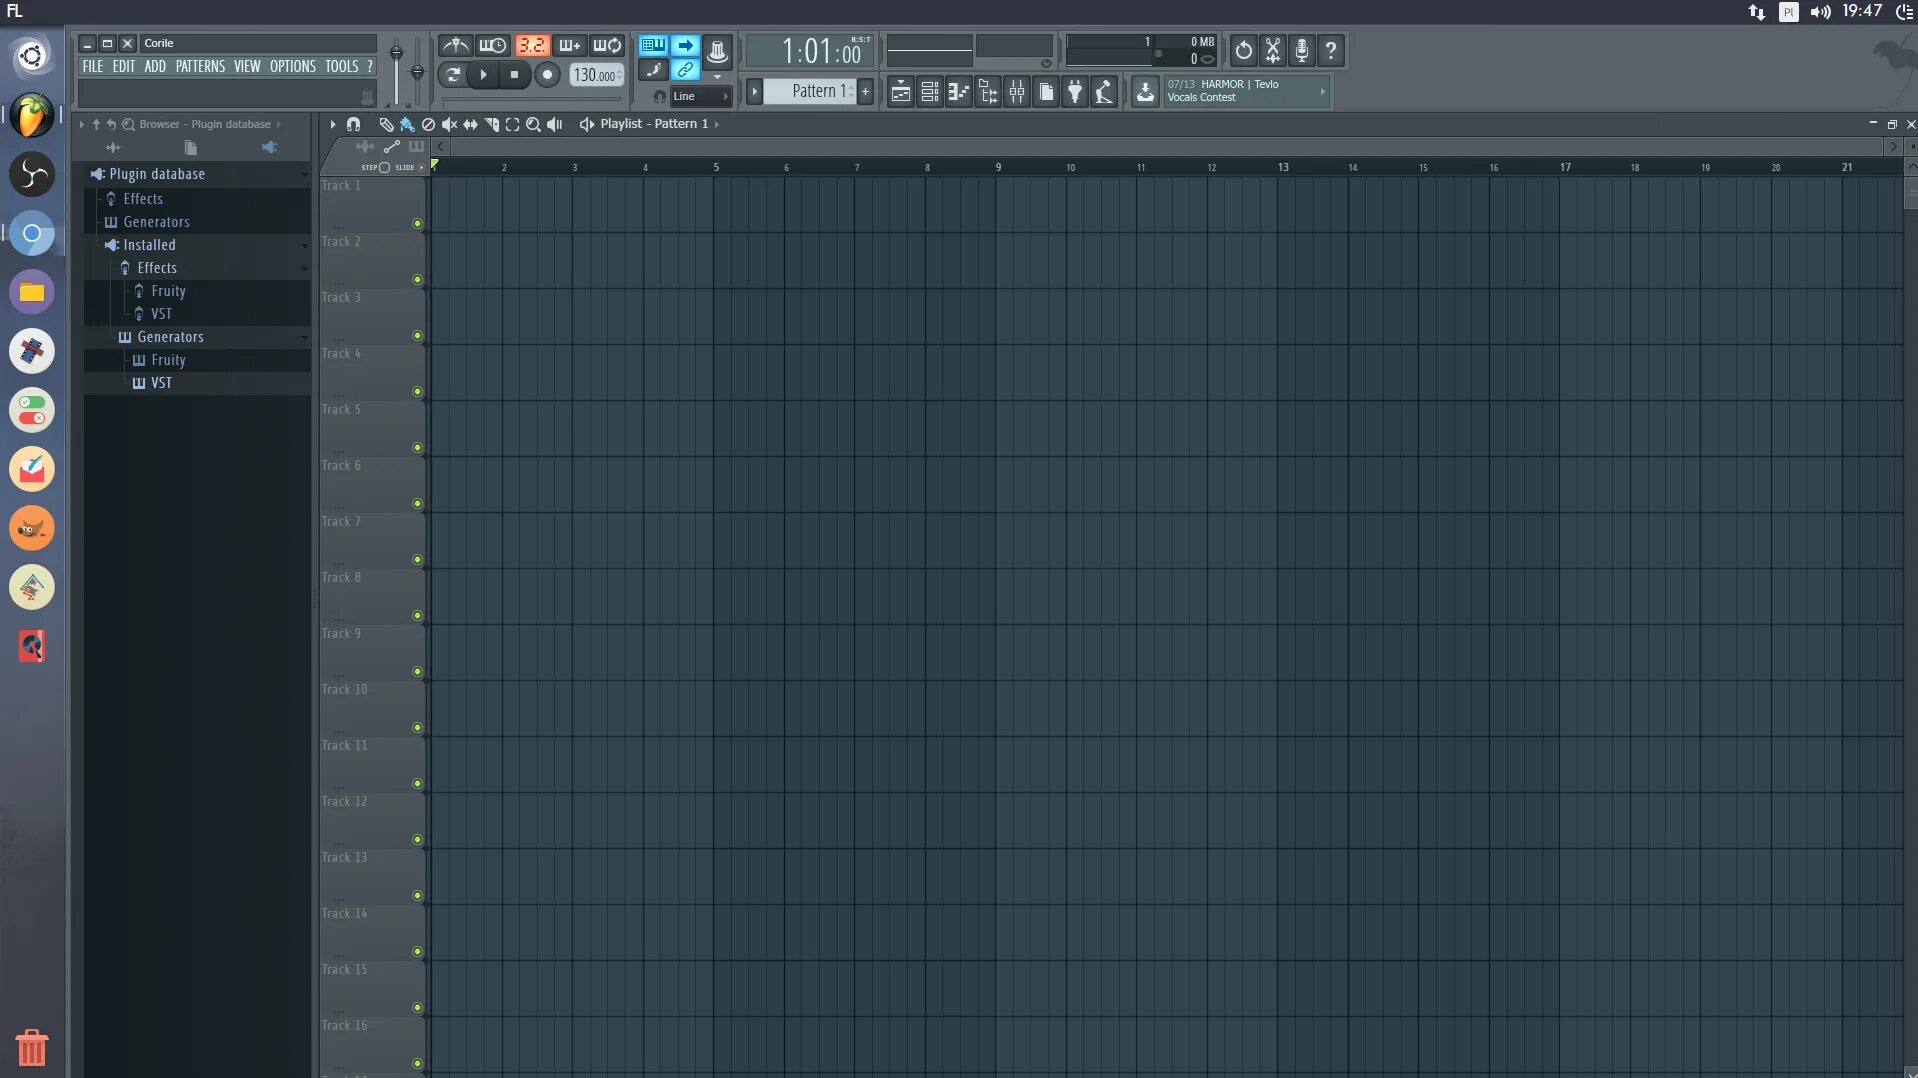
Task: Stop playback
Action: tap(514, 74)
